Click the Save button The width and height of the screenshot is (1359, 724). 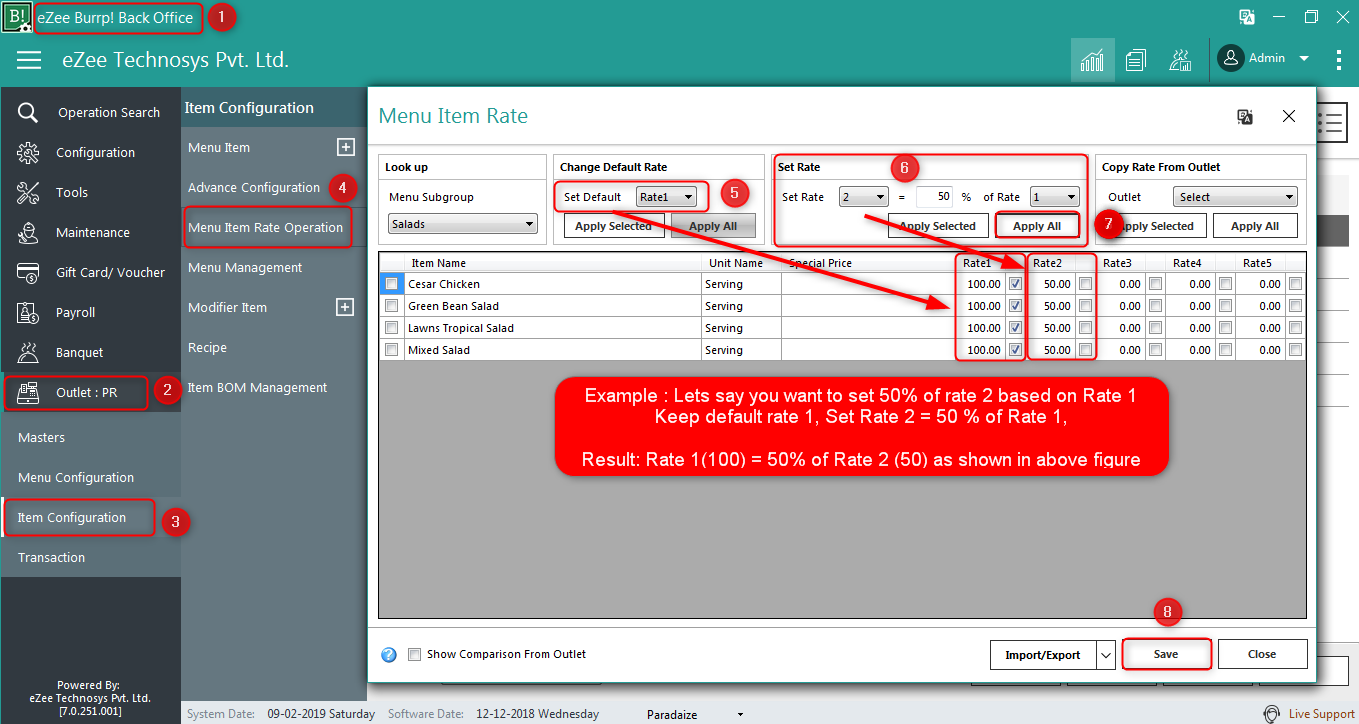pos(1166,655)
